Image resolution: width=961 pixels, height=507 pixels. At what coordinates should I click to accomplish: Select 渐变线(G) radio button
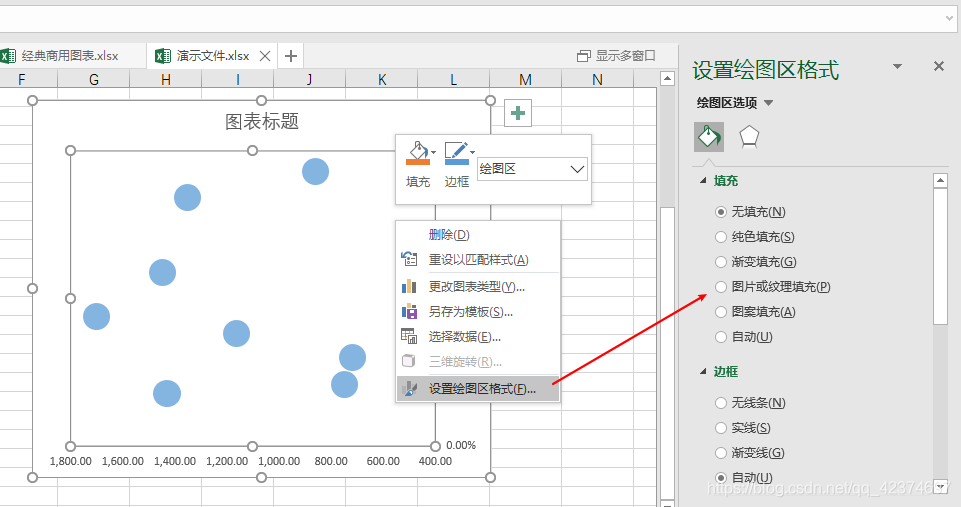point(721,453)
